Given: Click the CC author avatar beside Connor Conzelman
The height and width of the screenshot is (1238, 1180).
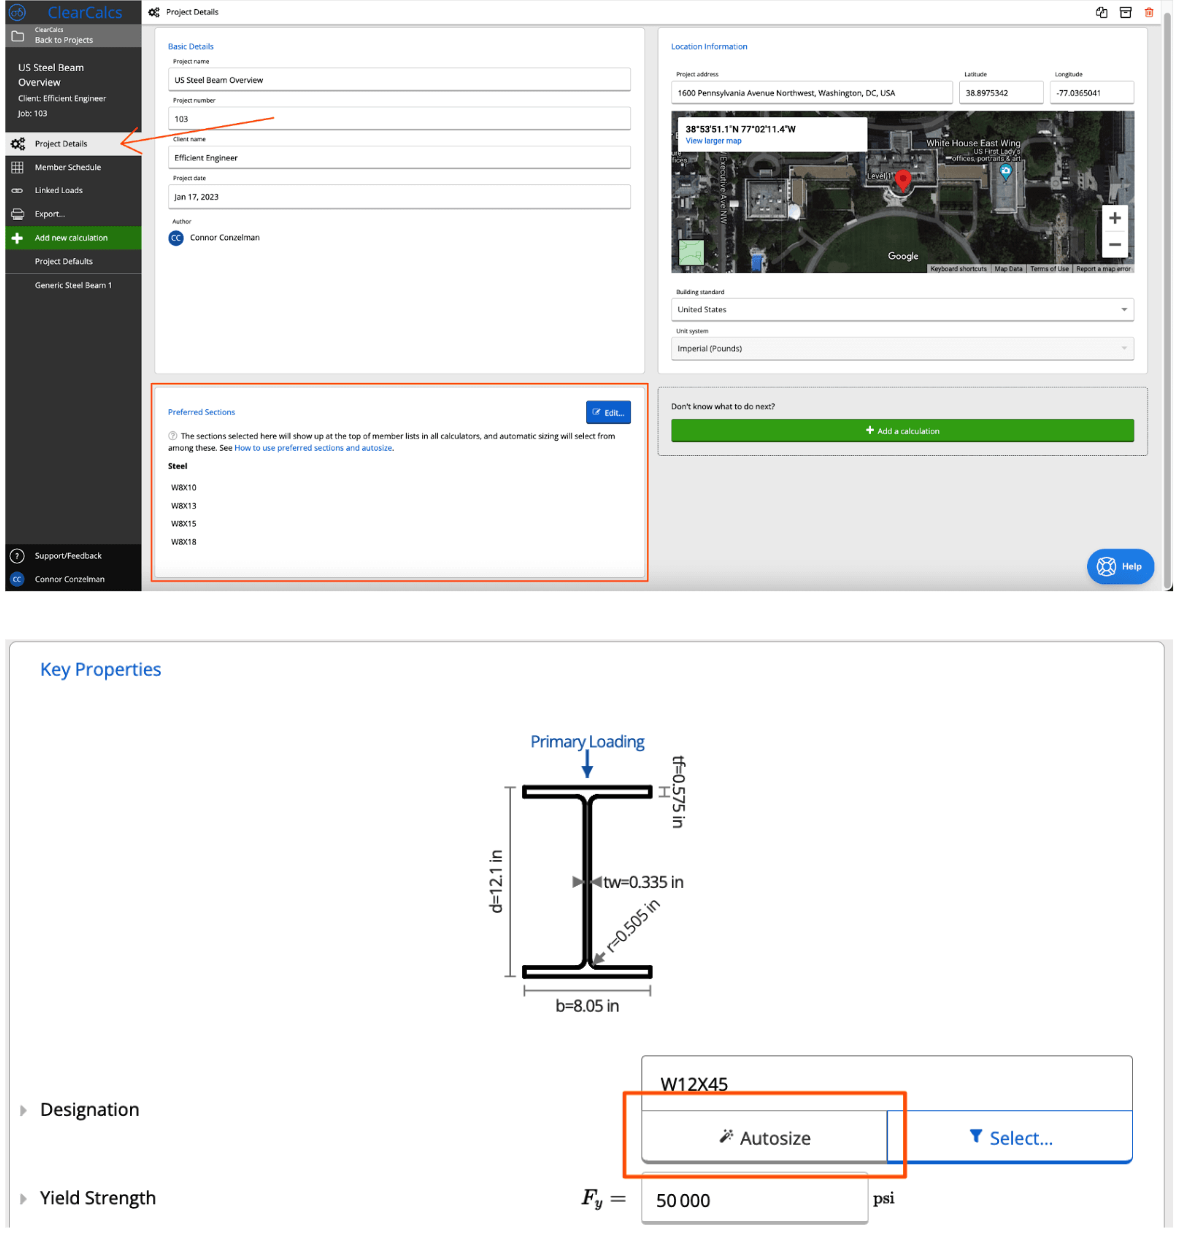Looking at the screenshot, I should [176, 238].
